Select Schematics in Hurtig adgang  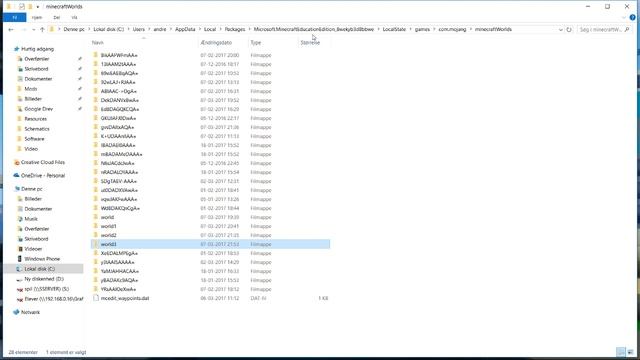(x=37, y=129)
